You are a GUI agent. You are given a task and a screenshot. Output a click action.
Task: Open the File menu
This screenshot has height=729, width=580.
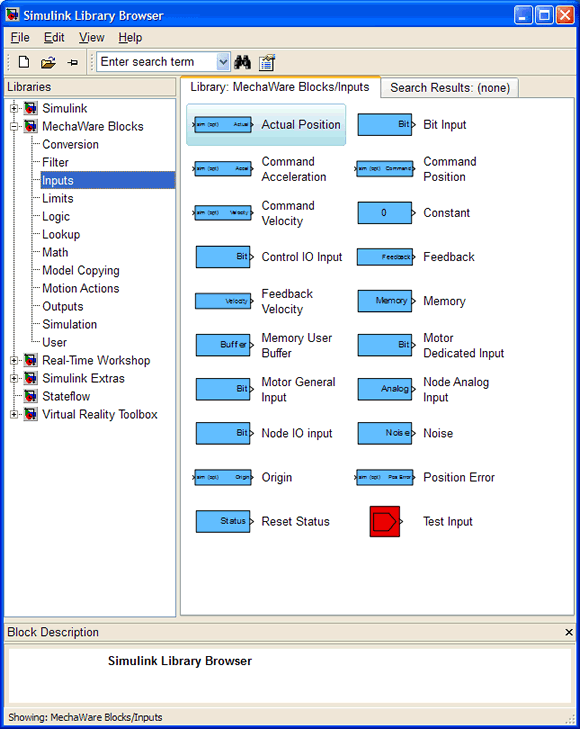(20, 38)
